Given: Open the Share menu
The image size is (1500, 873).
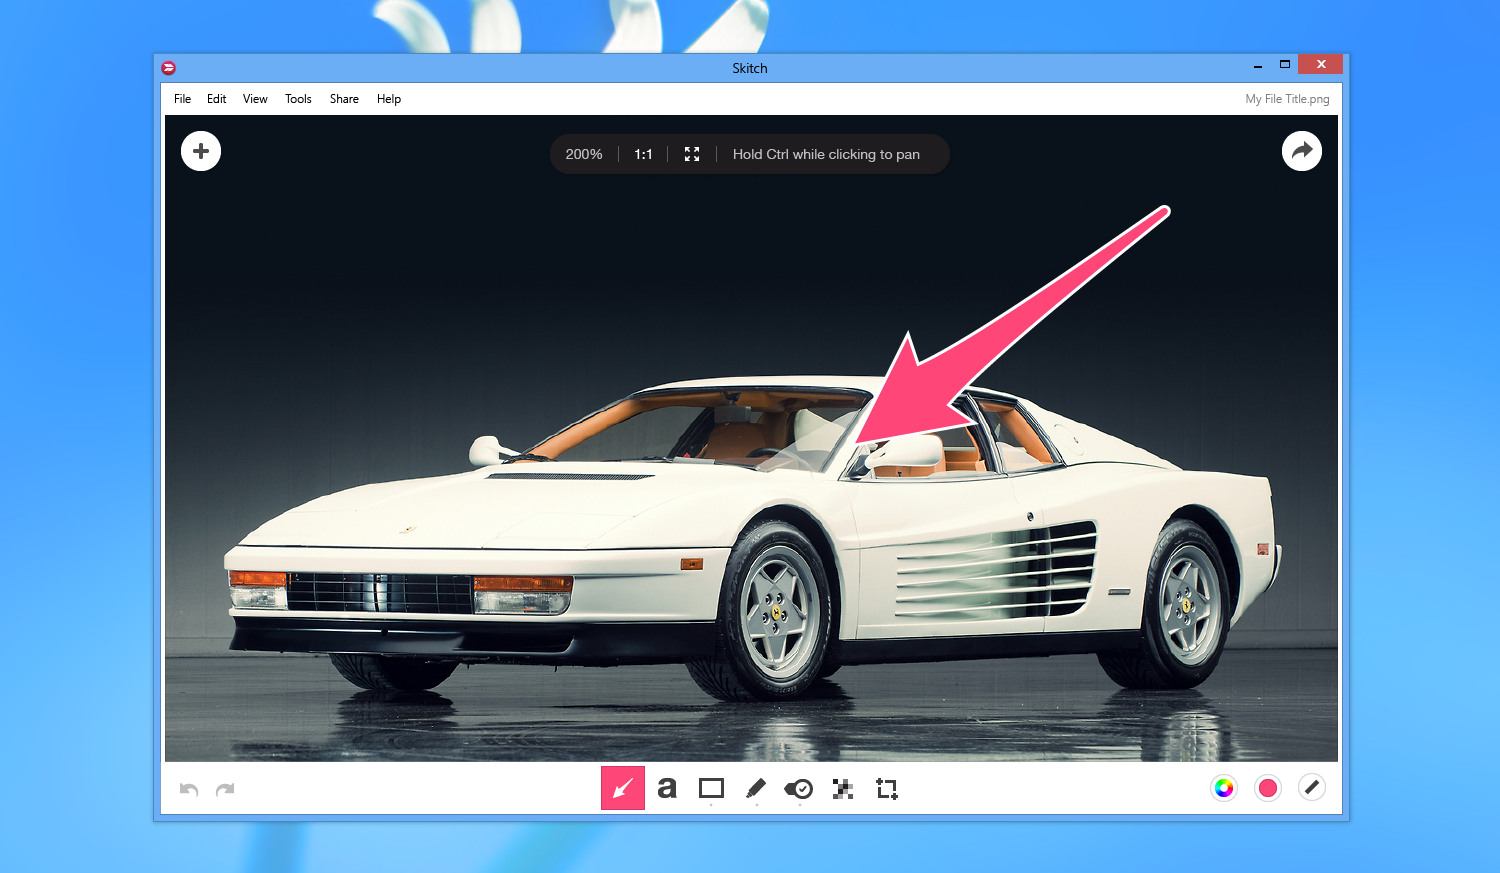Looking at the screenshot, I should point(344,99).
